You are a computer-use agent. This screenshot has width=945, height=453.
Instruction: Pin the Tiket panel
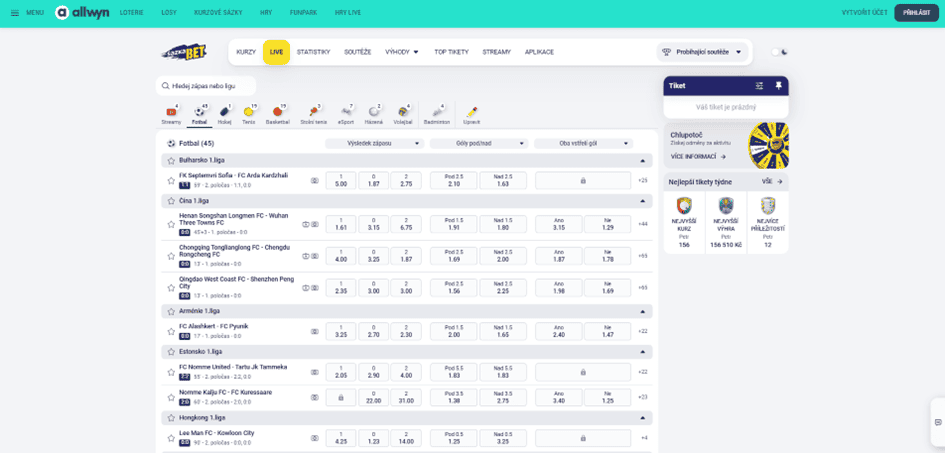coord(778,86)
